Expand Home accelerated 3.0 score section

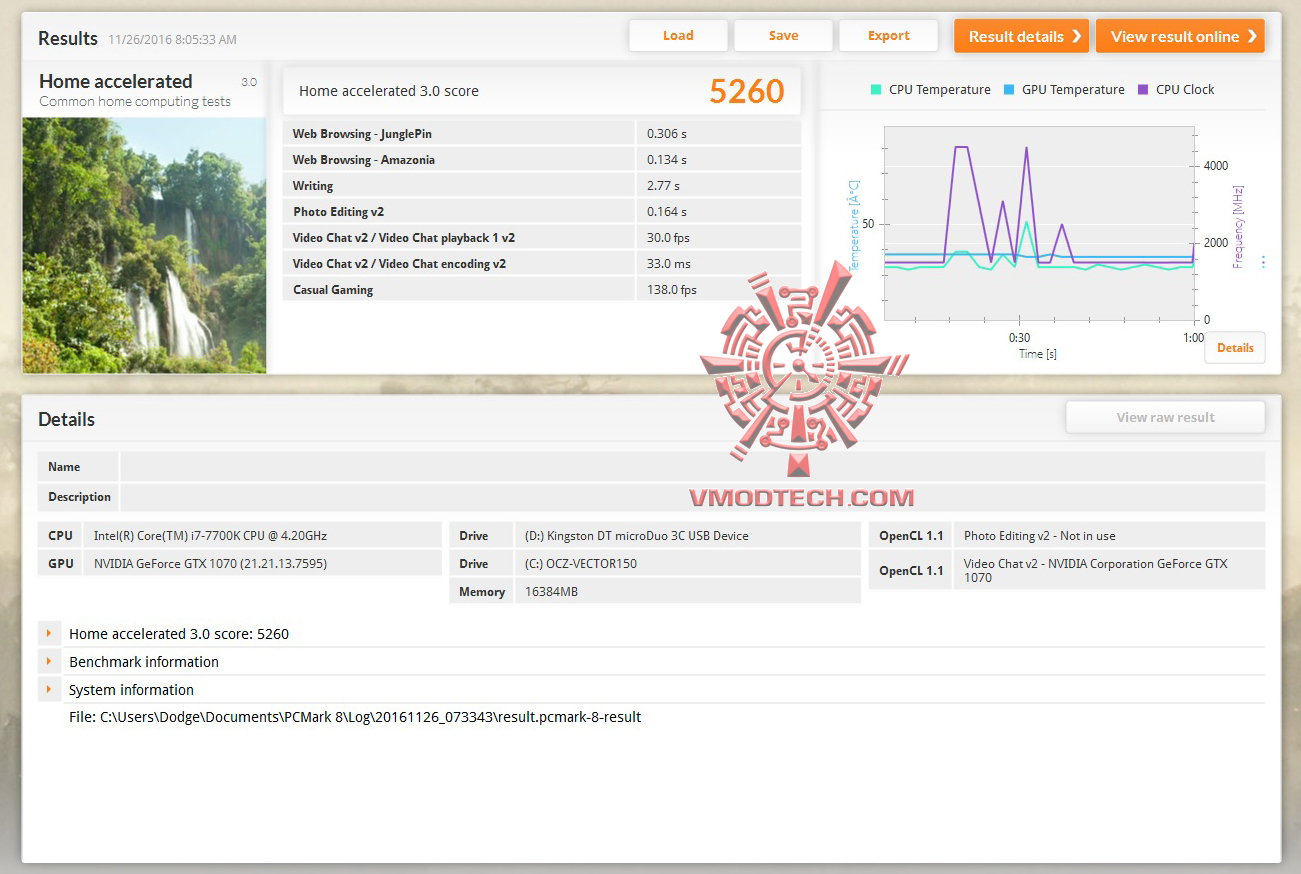pos(48,633)
